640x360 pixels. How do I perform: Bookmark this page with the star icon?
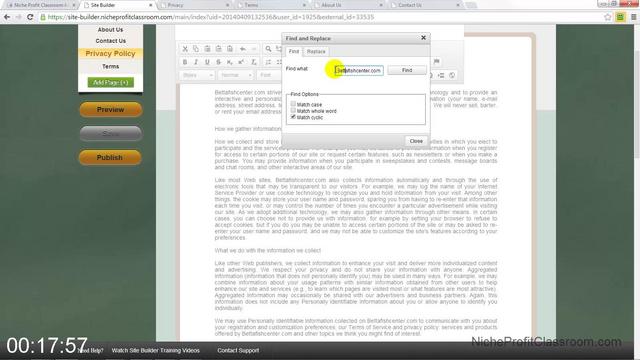coord(608,17)
